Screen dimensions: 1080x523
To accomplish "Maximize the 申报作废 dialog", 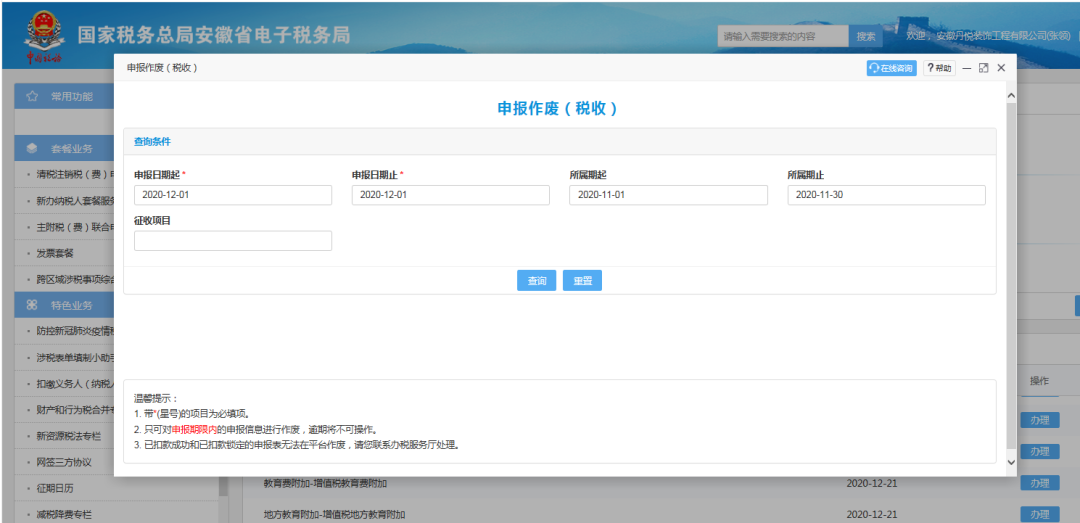I will [983, 68].
